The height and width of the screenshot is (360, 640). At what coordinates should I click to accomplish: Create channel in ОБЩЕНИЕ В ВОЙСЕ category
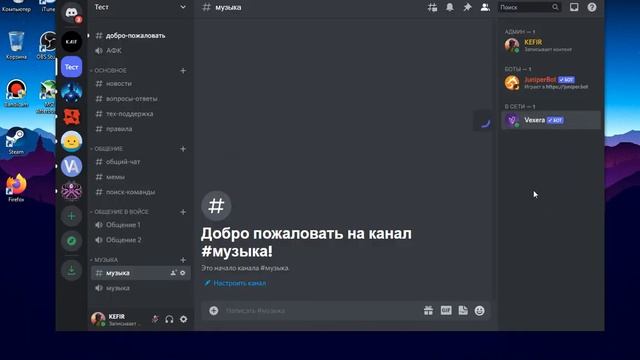click(183, 212)
